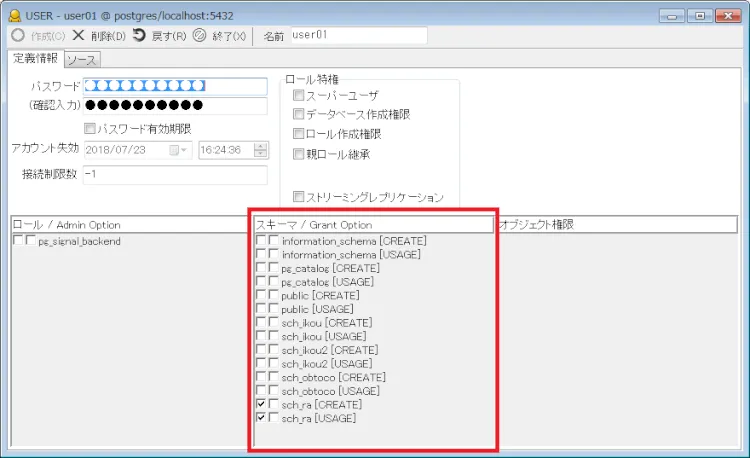
Task: Check the information_schema [CREATE] schema checkbox
Action: point(261,240)
